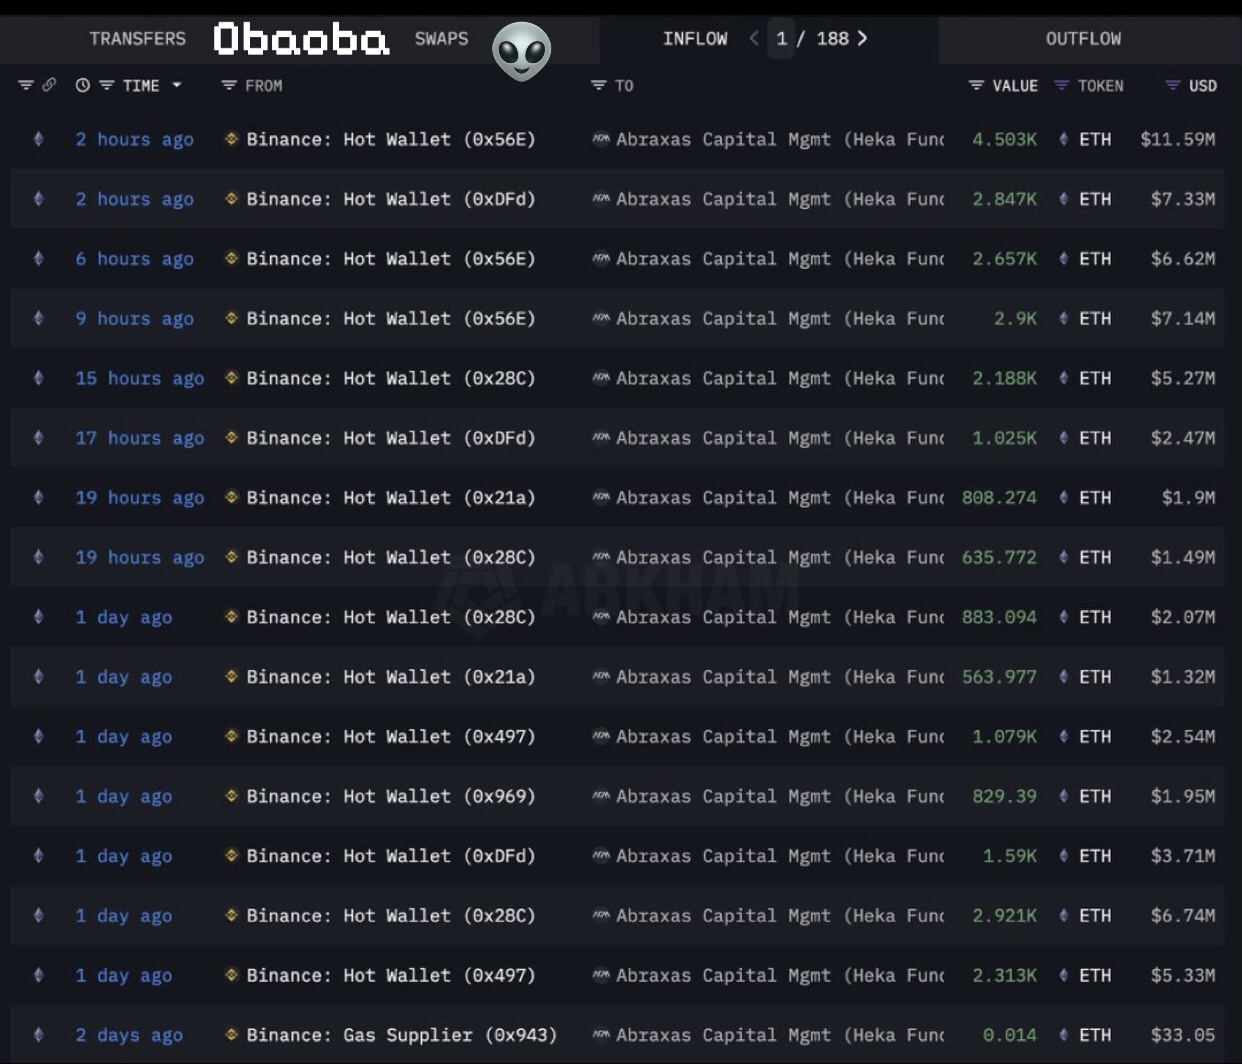Open the TIME column sort dropdown arrow
Image resolution: width=1242 pixels, height=1064 pixels.
(177, 85)
